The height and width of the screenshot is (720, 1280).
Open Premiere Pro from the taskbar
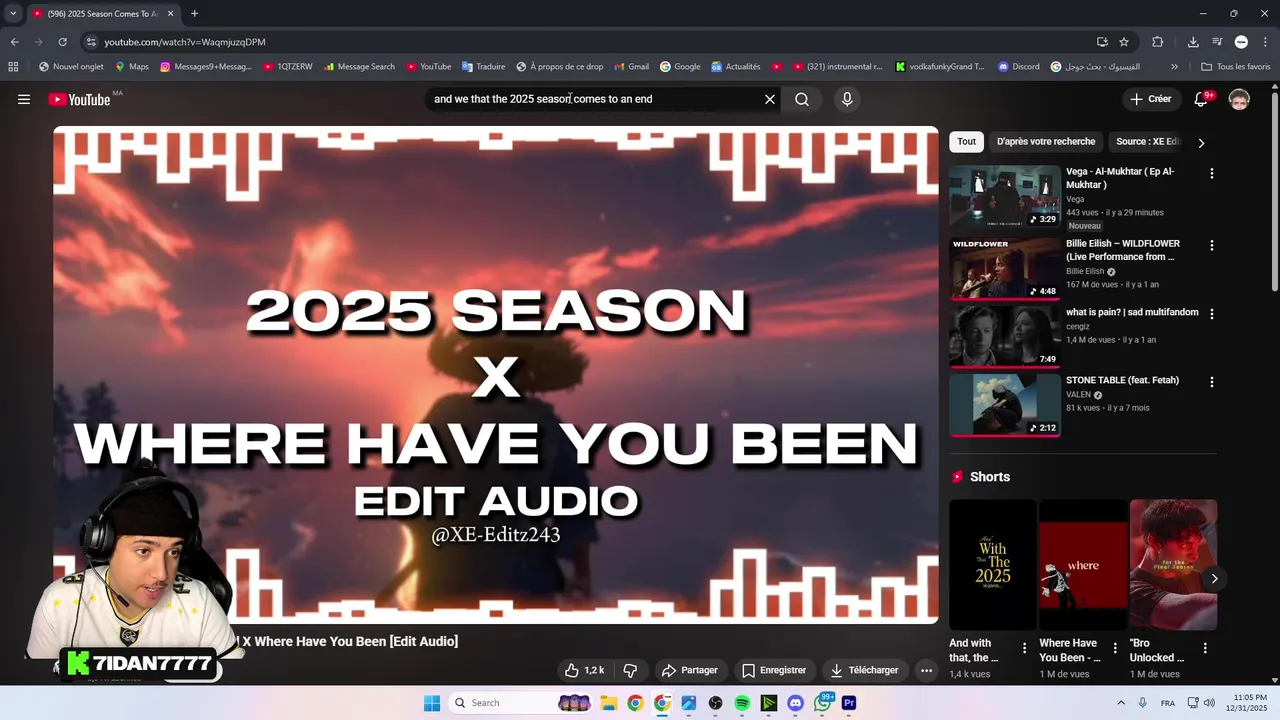coord(849,703)
